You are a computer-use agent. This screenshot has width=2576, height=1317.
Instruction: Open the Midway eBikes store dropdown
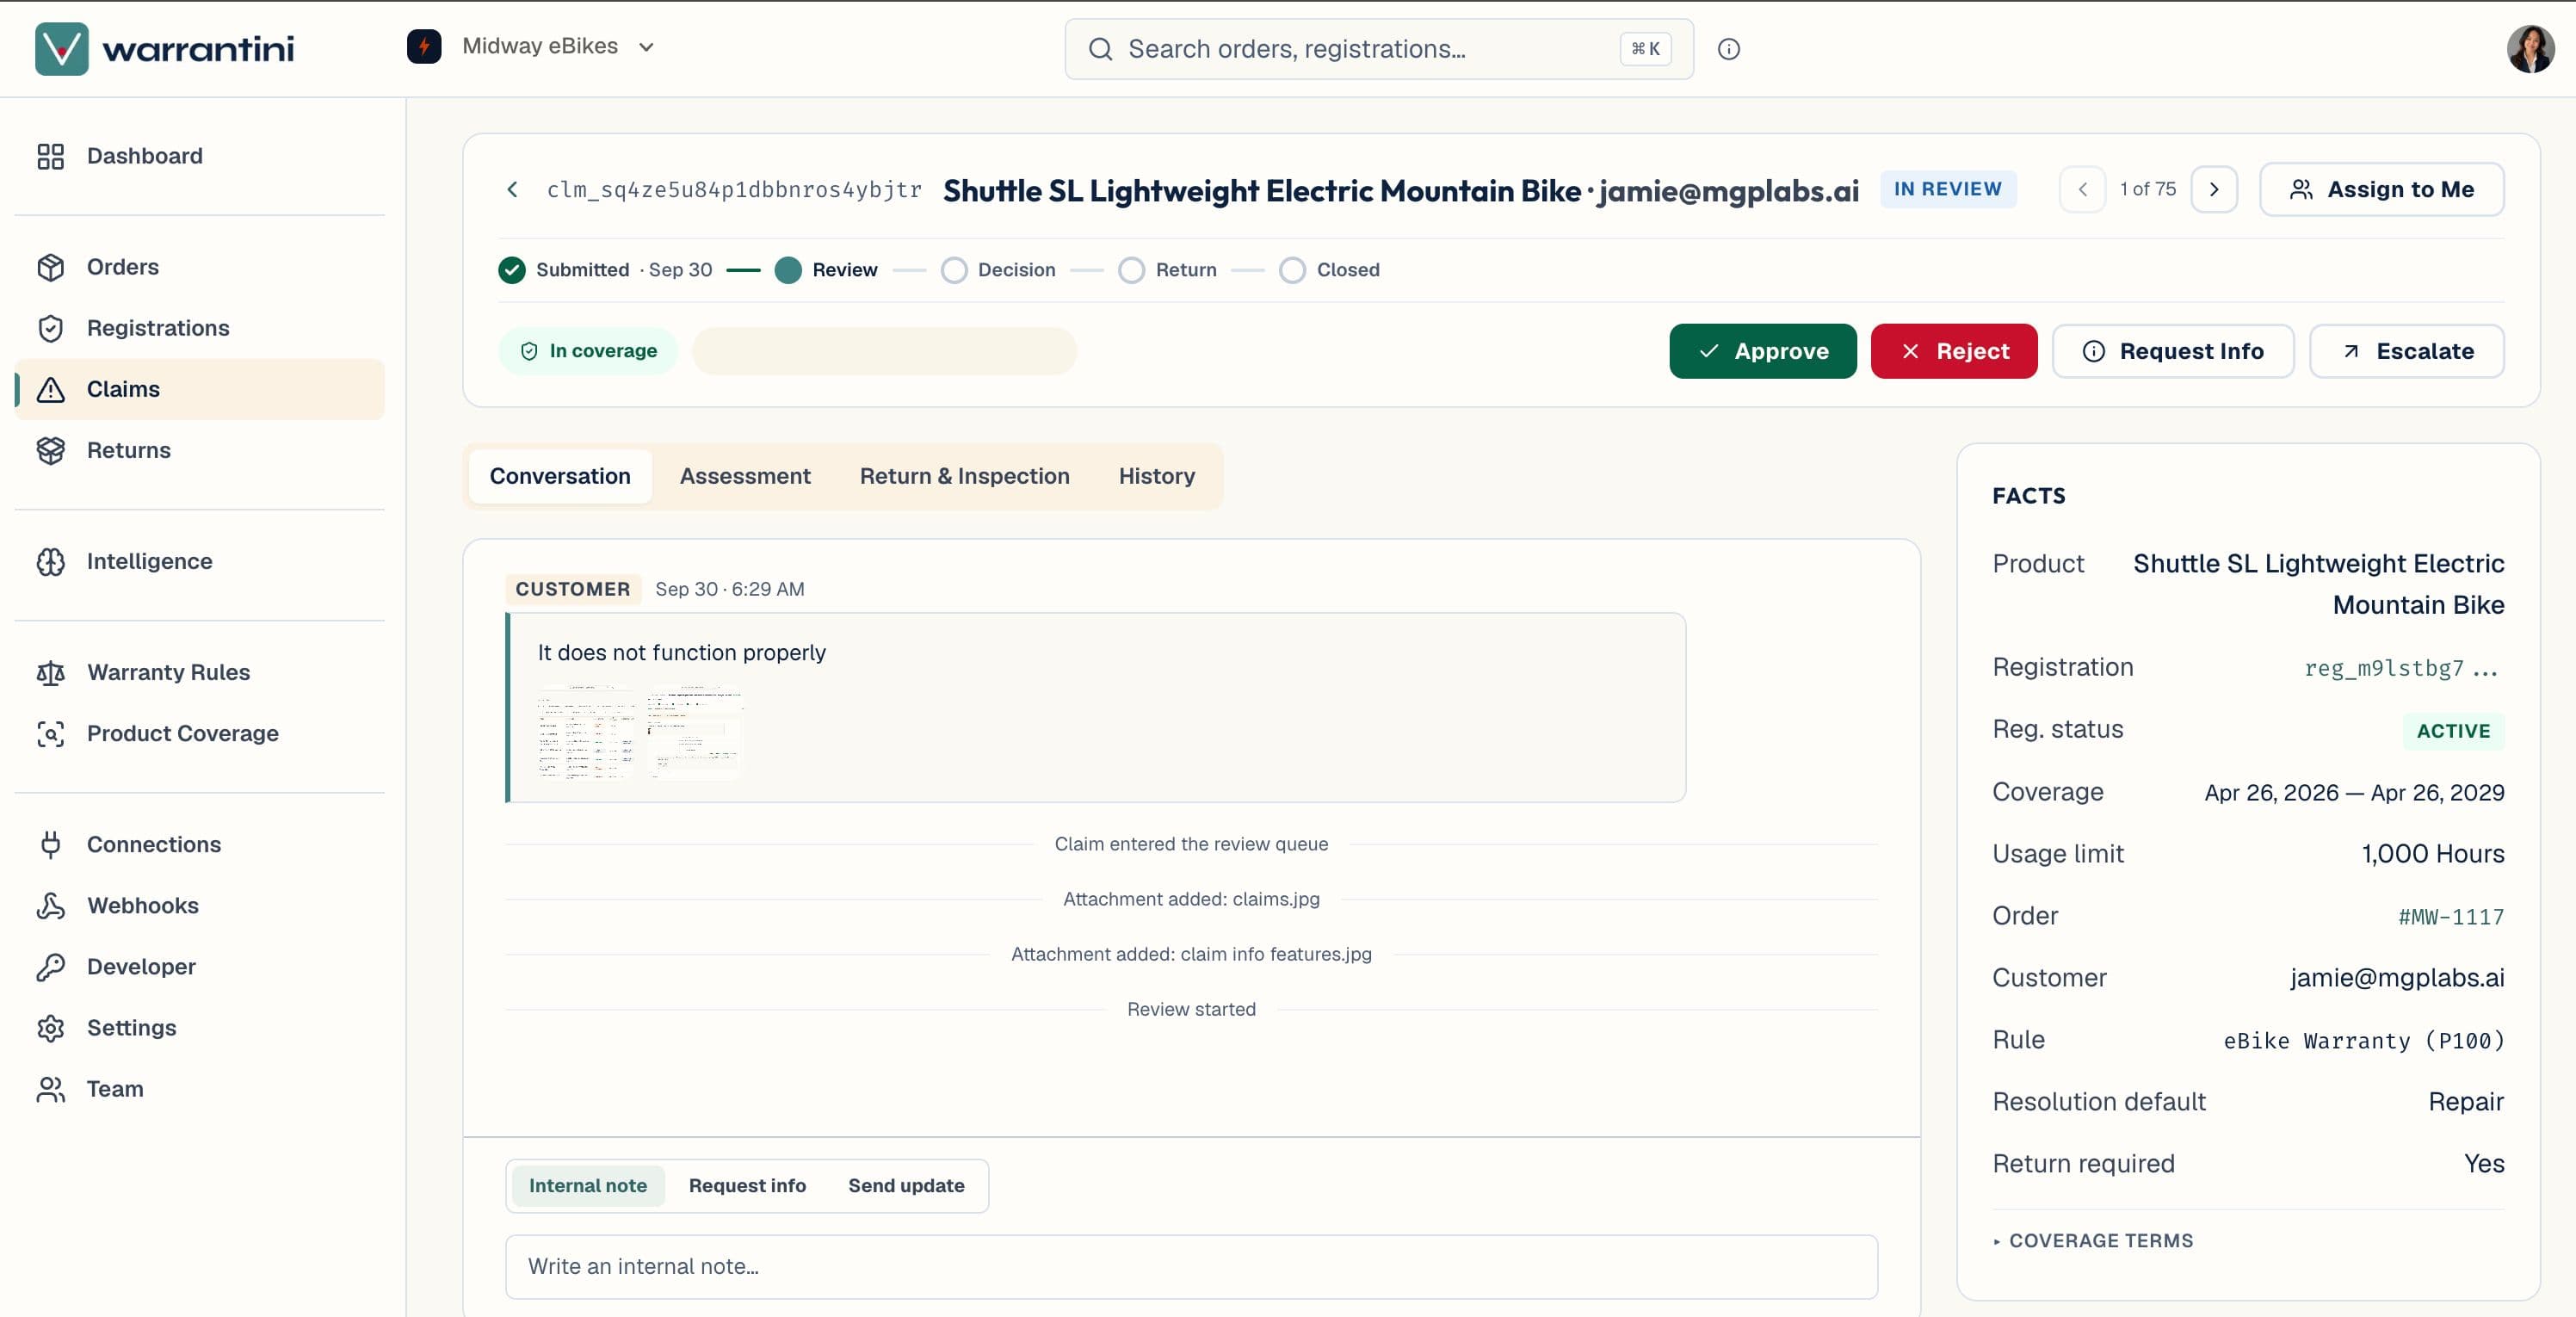(x=531, y=46)
